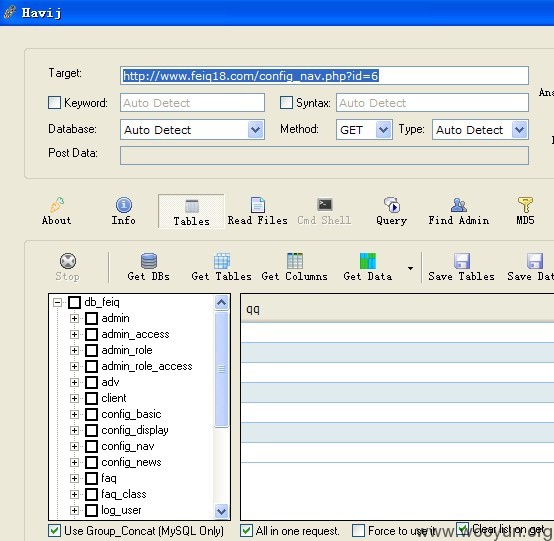Select the adv tree item
This screenshot has width=554, height=541.
click(110, 382)
